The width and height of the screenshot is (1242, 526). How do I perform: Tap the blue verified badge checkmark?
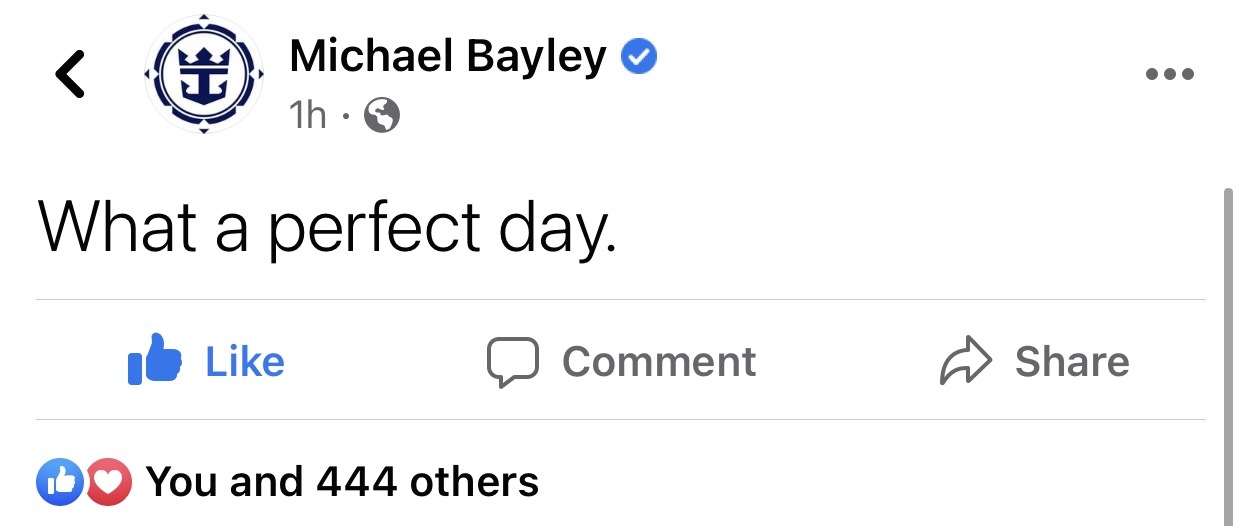click(639, 57)
